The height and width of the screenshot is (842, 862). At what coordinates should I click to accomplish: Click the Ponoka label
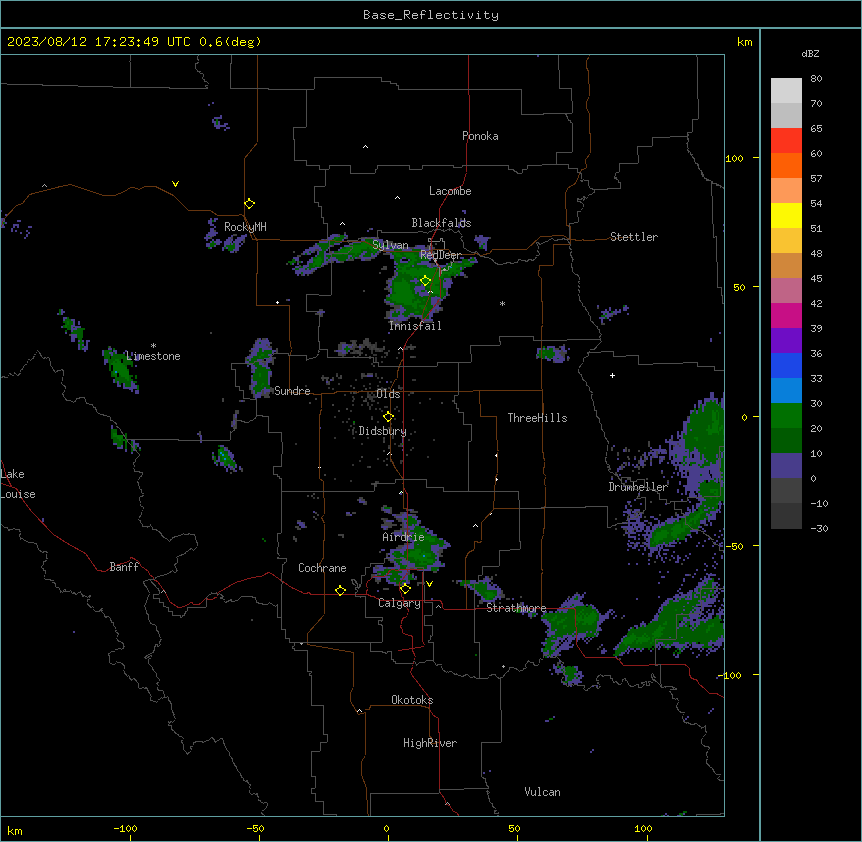(x=480, y=136)
